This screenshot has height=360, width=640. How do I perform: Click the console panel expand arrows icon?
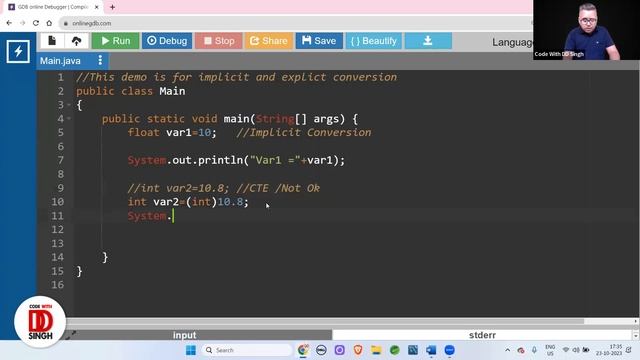[x=70, y=335]
